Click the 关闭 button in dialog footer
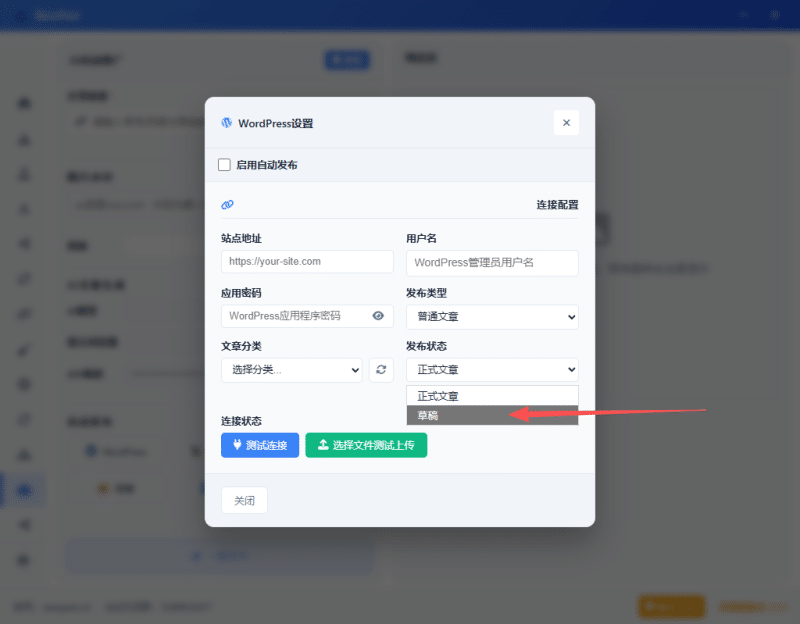Viewport: 800px width, 624px height. point(244,501)
